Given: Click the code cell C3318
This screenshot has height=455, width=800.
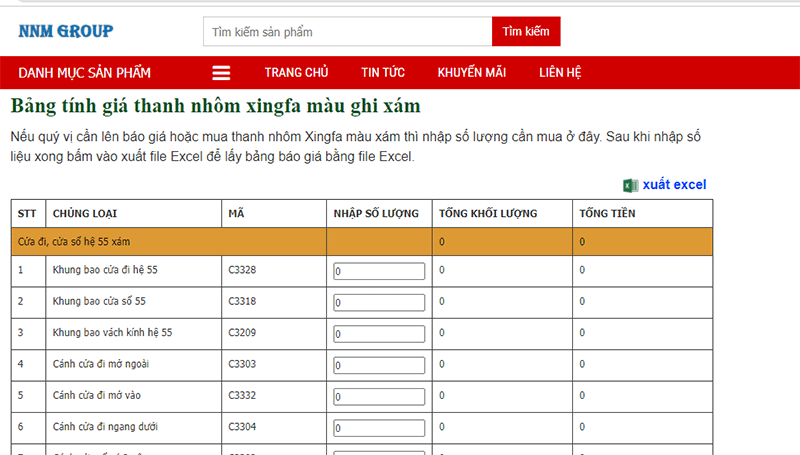Looking at the screenshot, I should pyautogui.click(x=274, y=302).
